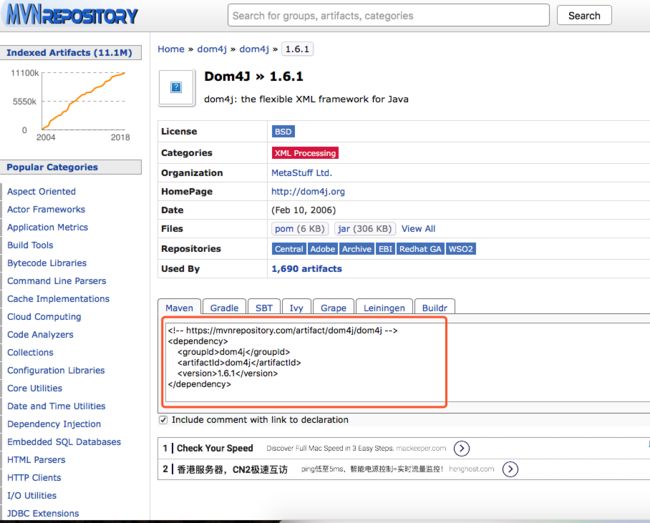Switch to the Maven tab
Image resolution: width=650 pixels, height=523 pixels.
[x=179, y=308]
